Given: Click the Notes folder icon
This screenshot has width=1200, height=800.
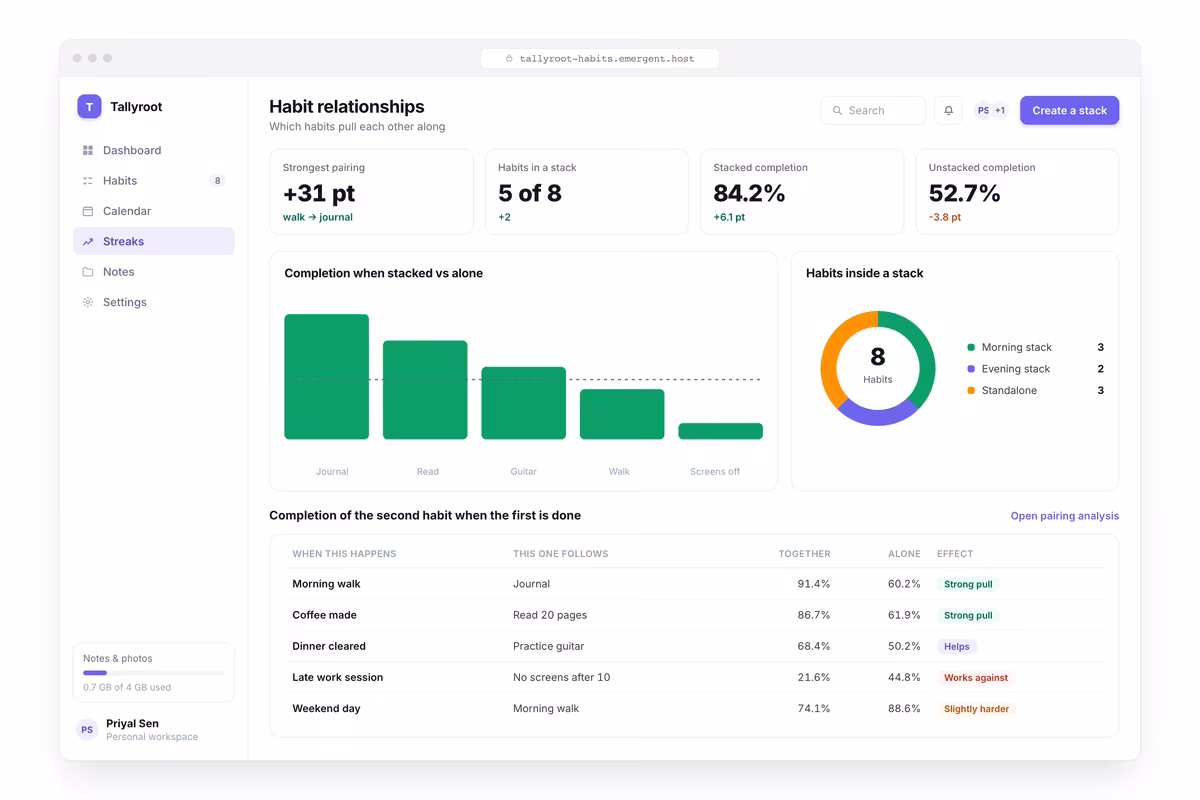Looking at the screenshot, I should [88, 272].
